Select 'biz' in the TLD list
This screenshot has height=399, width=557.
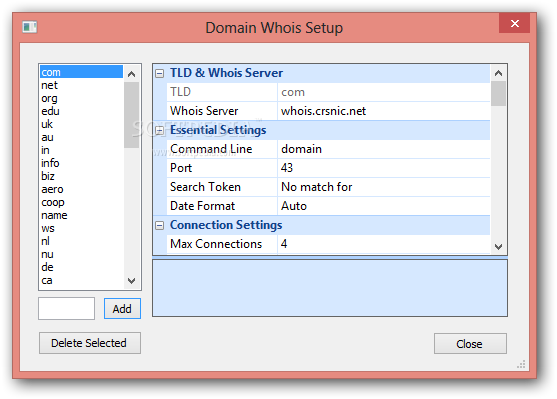pyautogui.click(x=81, y=176)
